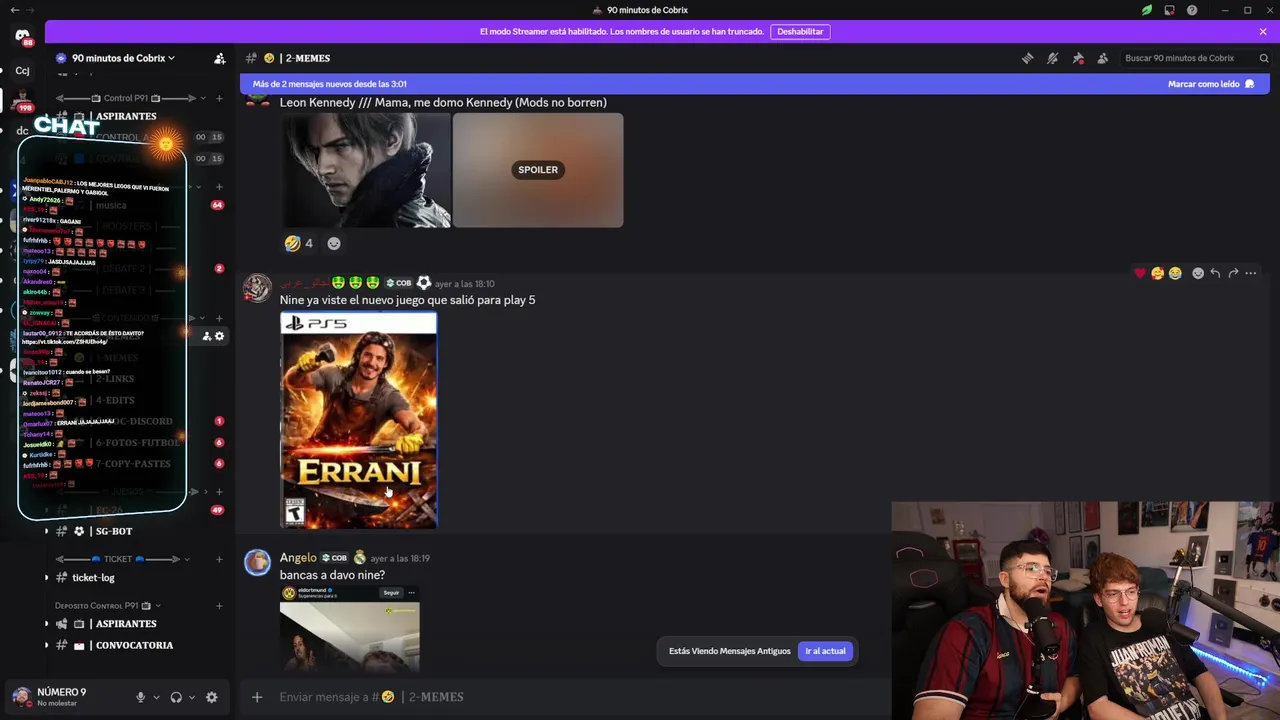Toggle microphone mute in user panel
Viewport: 1280px width, 720px height.
140,697
